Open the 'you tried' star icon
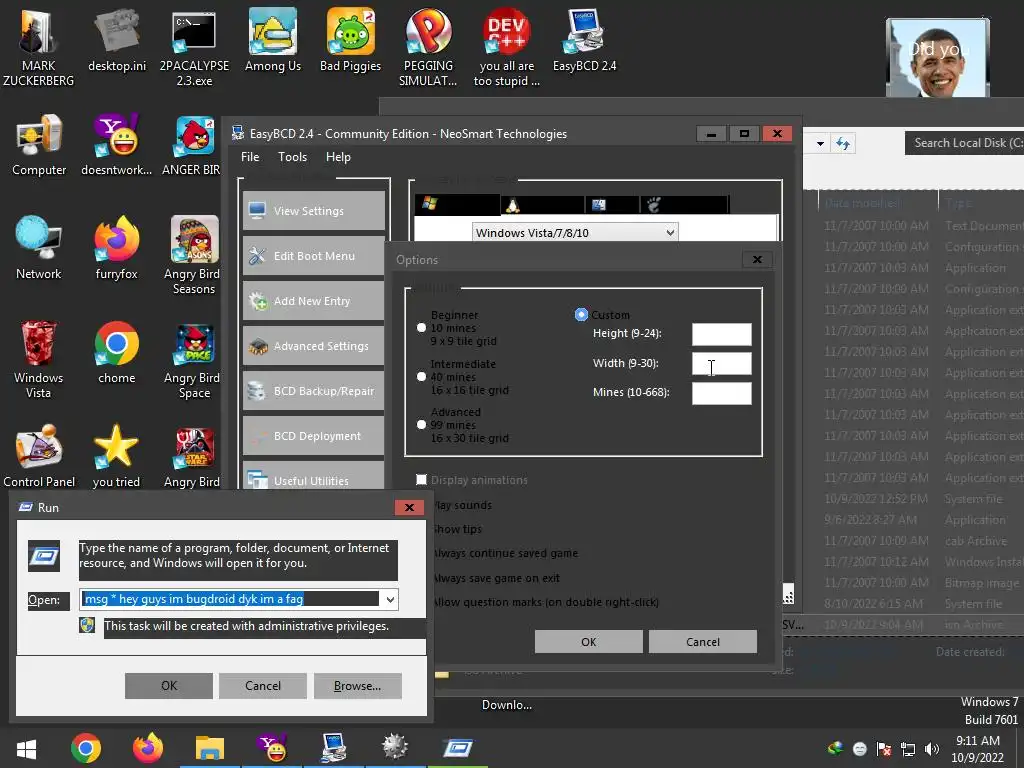Image resolution: width=1024 pixels, height=768 pixels. click(116, 456)
